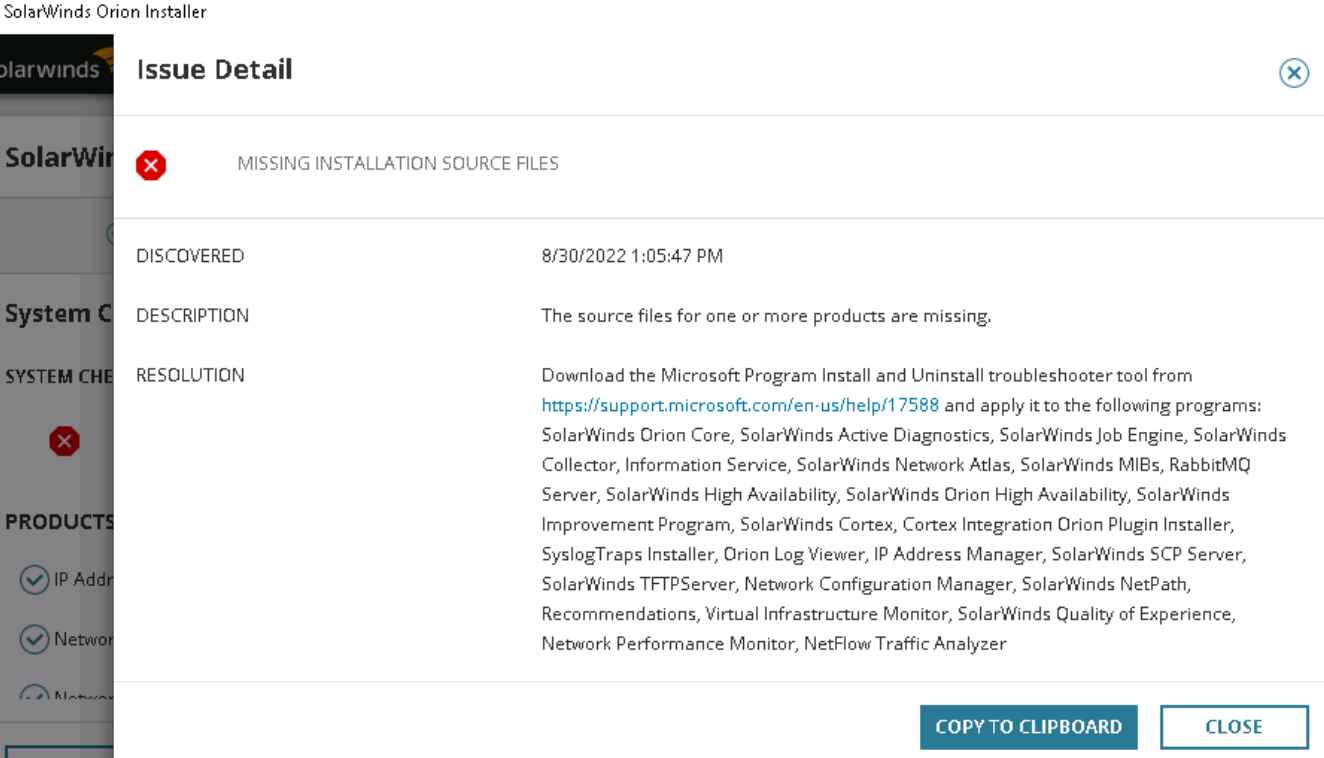Close the Issue Detail dialog with the X icon
Image resolution: width=1324 pixels, height=758 pixels.
point(1293,73)
